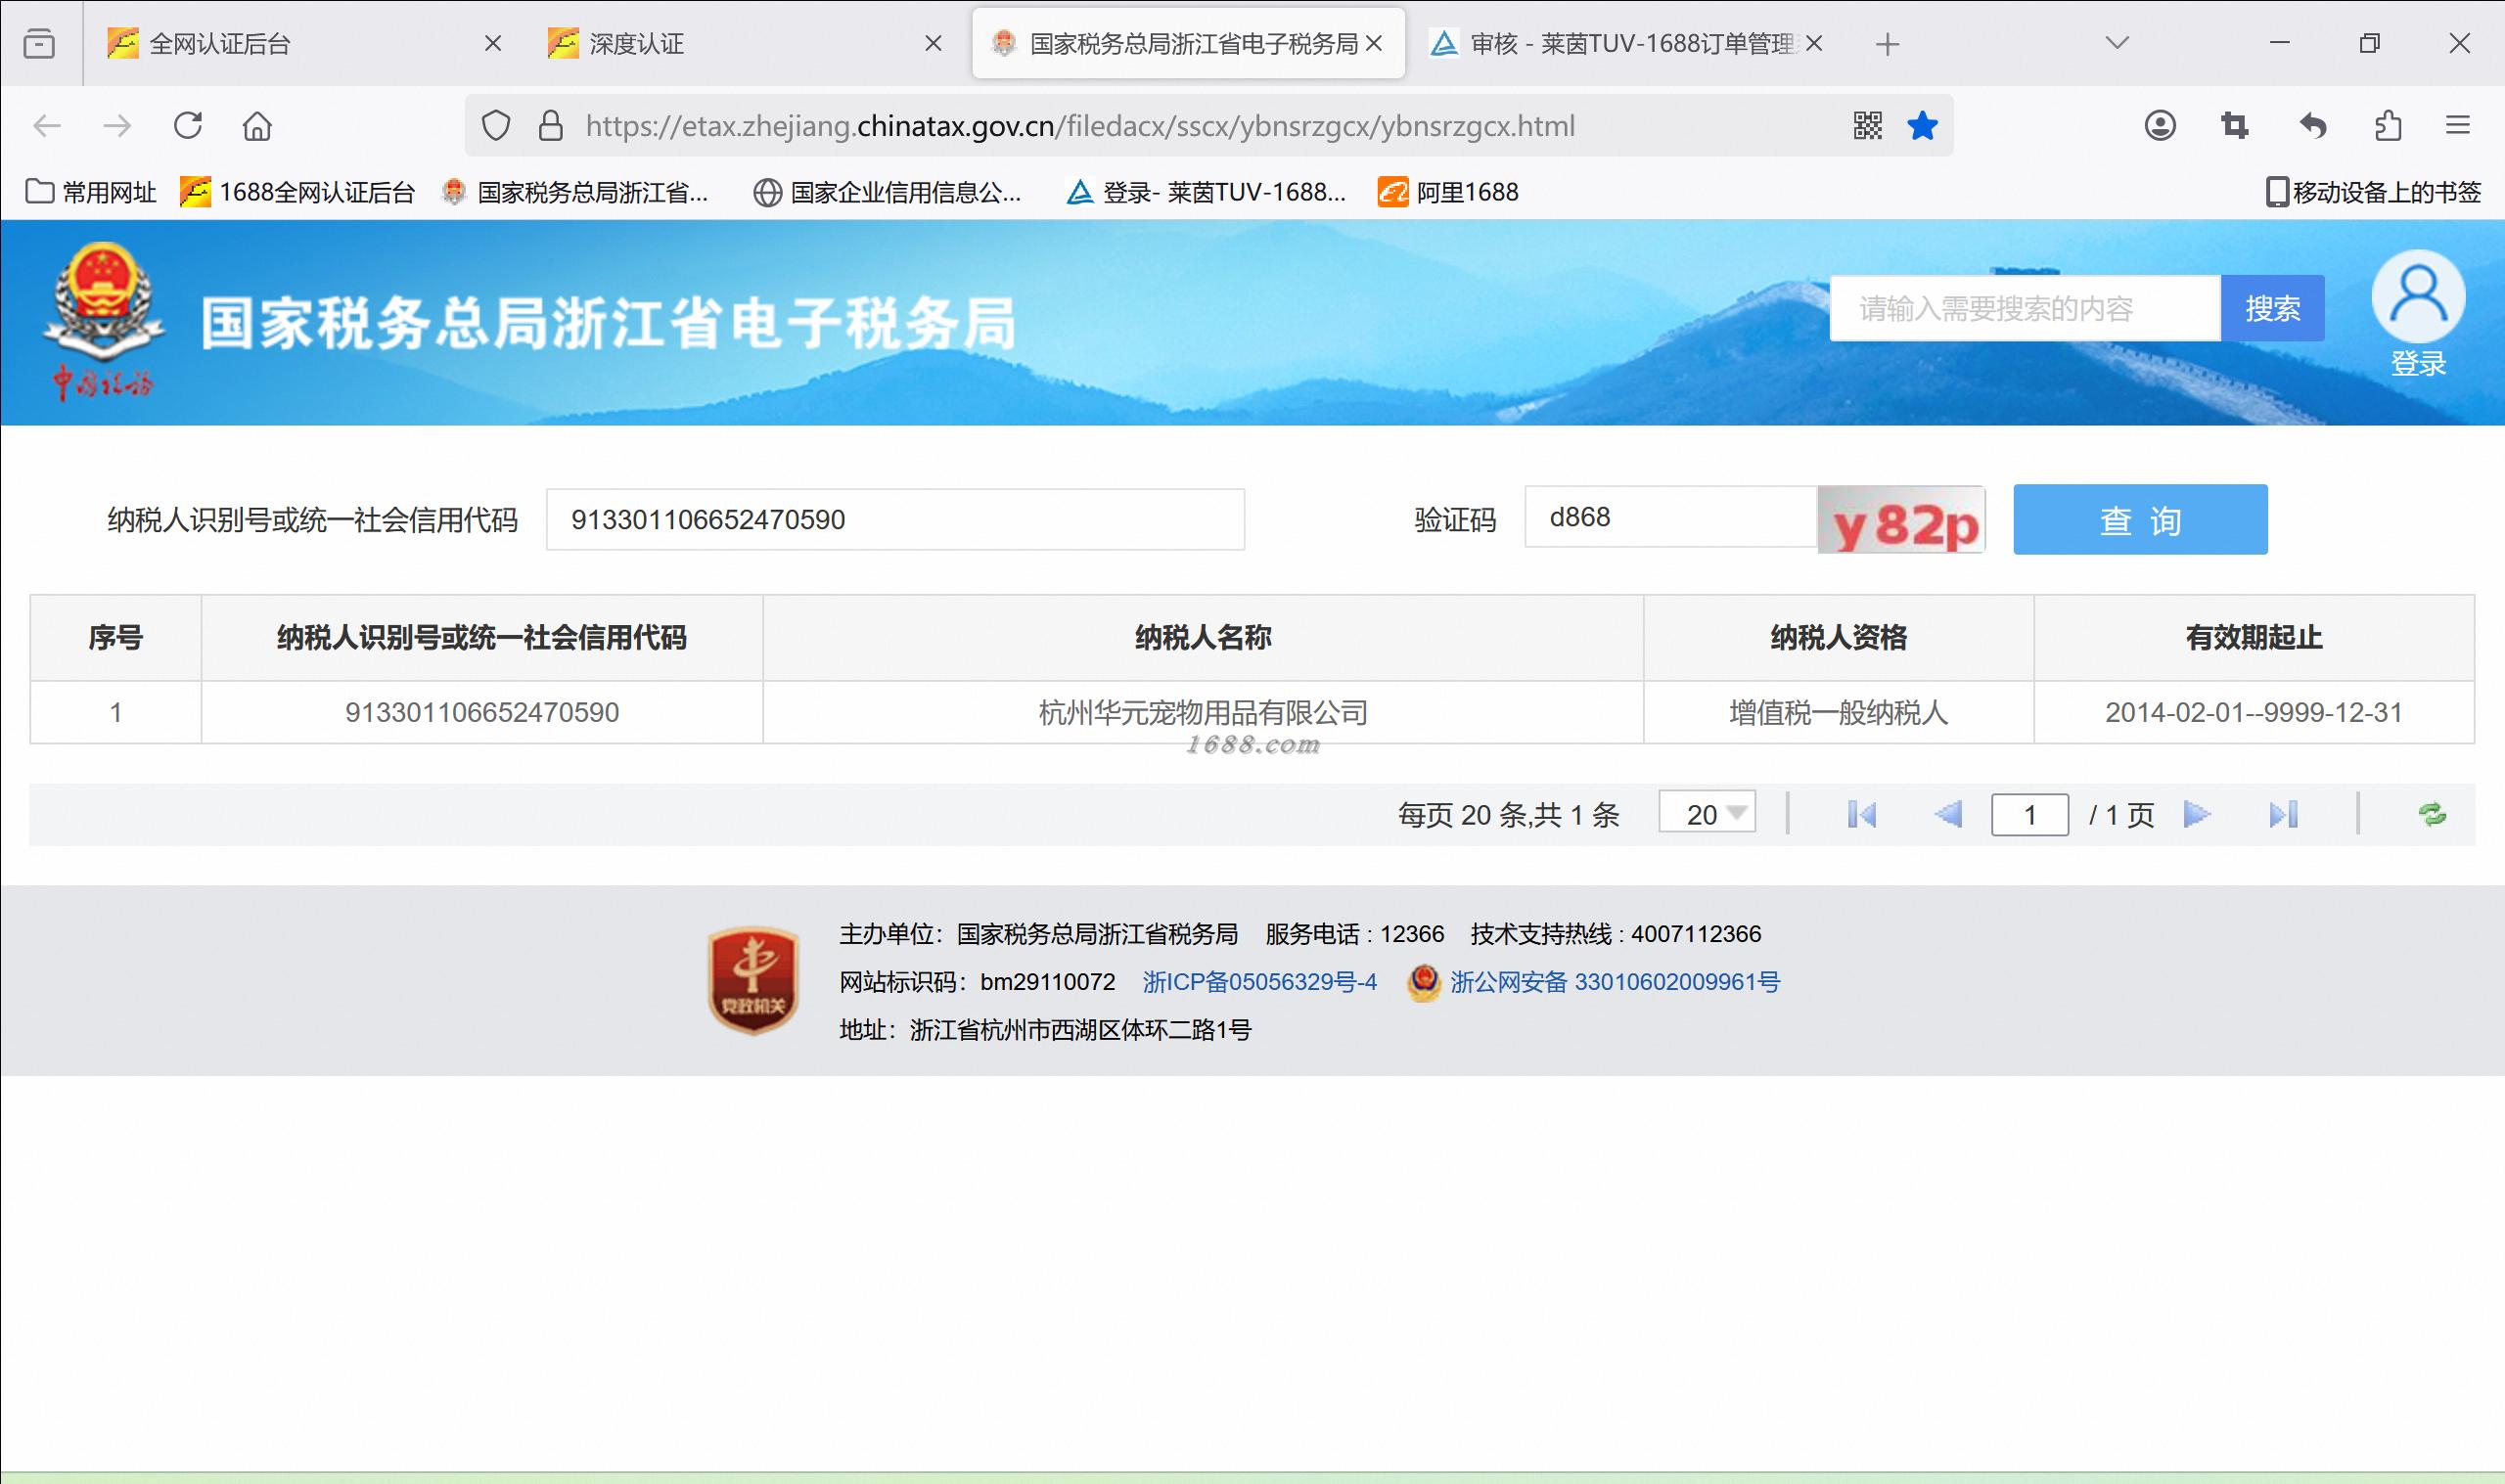Image resolution: width=2505 pixels, height=1484 pixels.
Task: Click the taxpayer ID number input field
Action: (895, 520)
